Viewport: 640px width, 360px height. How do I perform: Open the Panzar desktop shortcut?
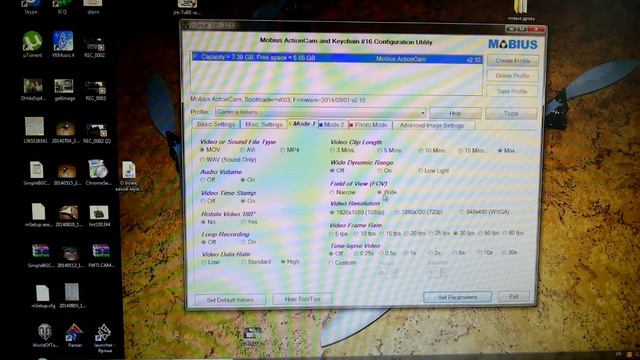[74, 336]
